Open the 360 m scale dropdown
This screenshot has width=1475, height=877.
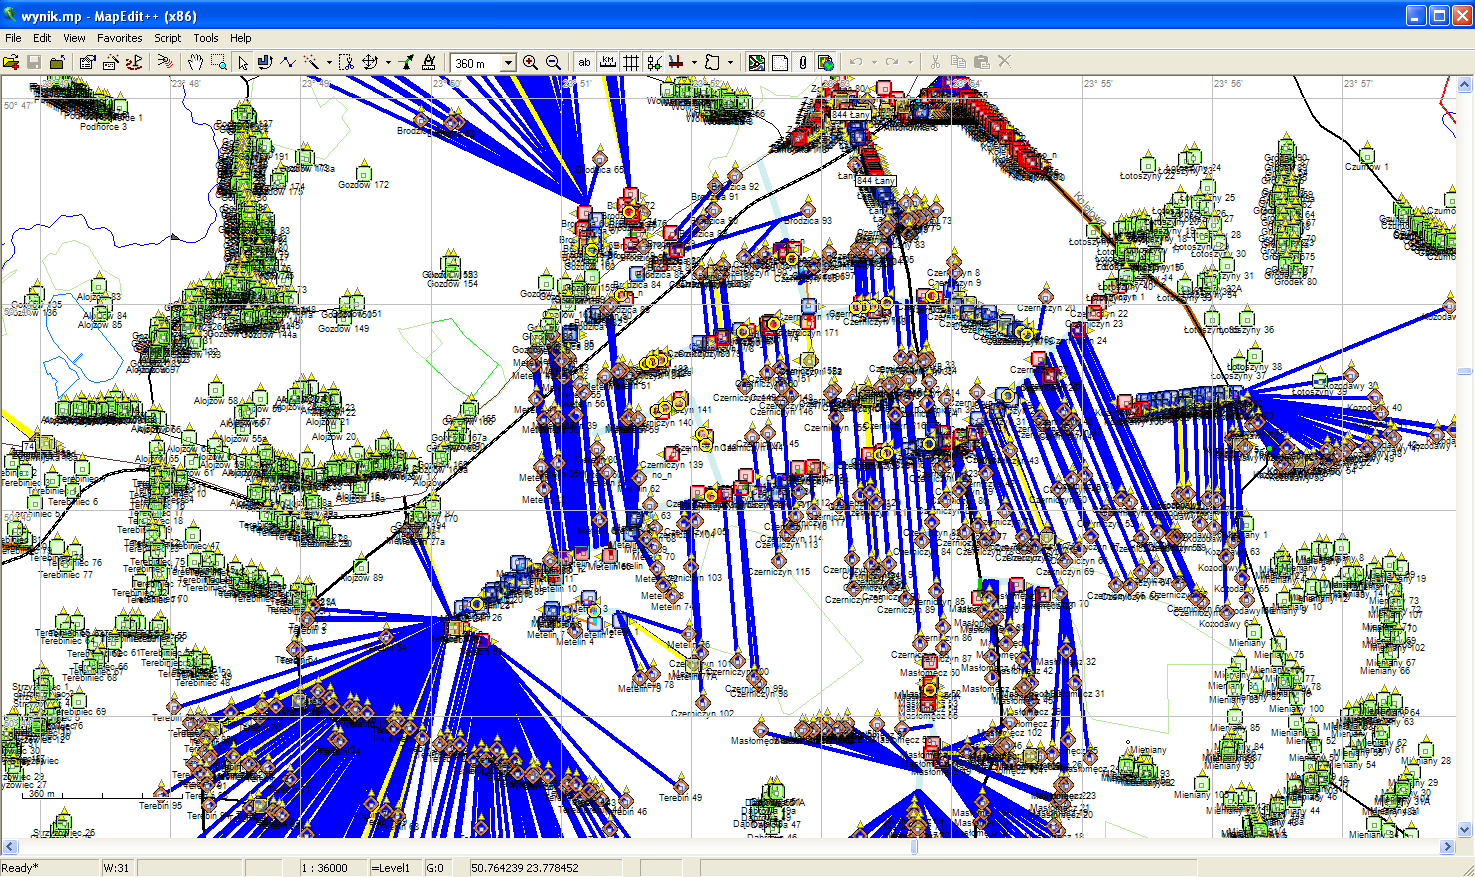click(508, 63)
